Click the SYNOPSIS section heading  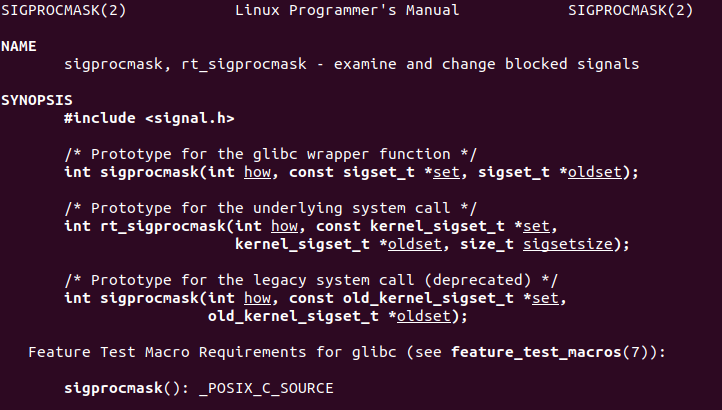point(37,100)
